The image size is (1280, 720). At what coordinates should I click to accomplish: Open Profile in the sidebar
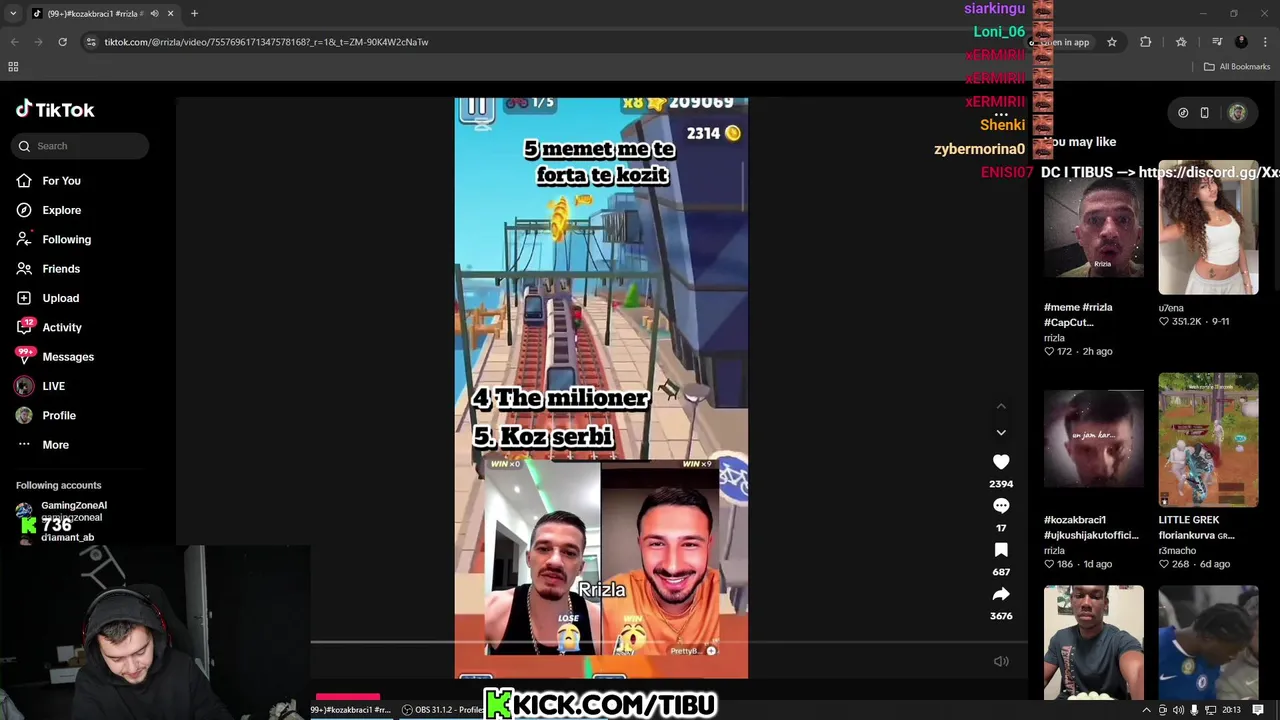click(x=47, y=415)
